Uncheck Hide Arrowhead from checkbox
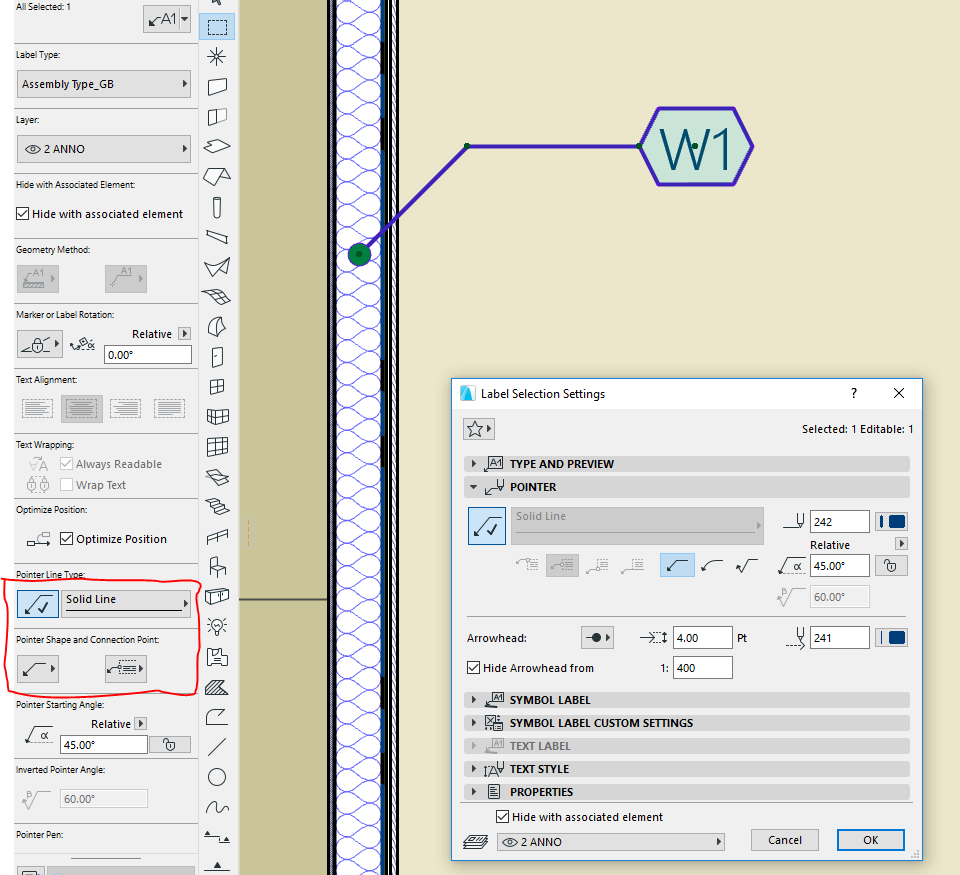This screenshot has width=960, height=875. point(474,668)
